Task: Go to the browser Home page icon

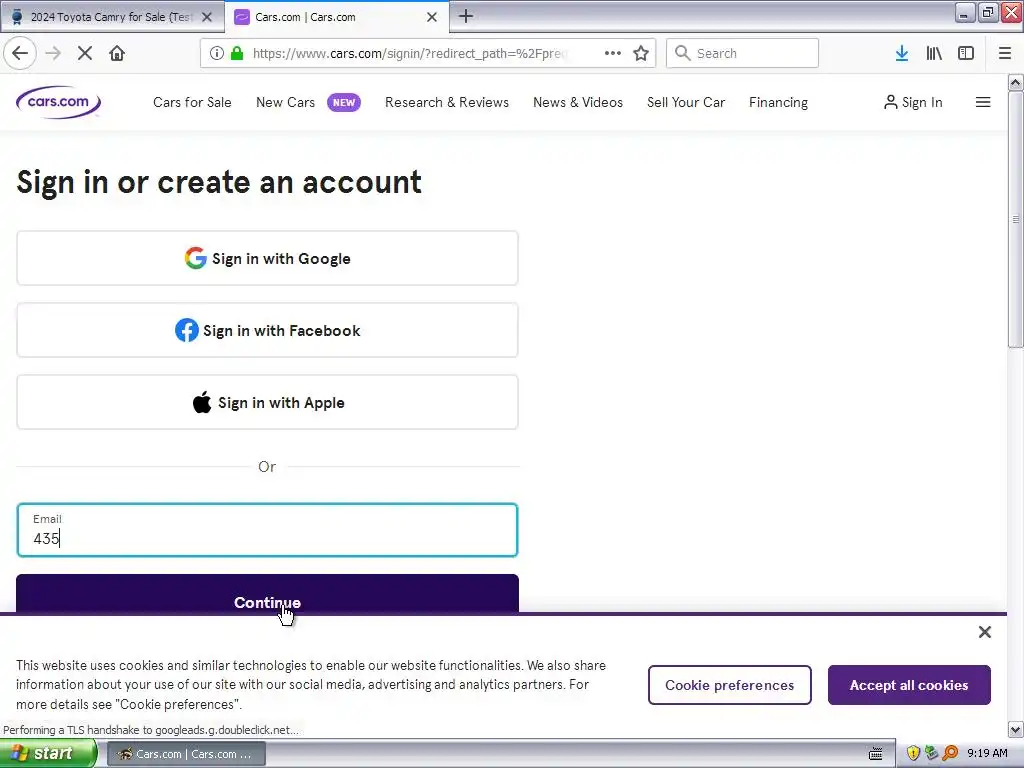Action: pos(117,53)
